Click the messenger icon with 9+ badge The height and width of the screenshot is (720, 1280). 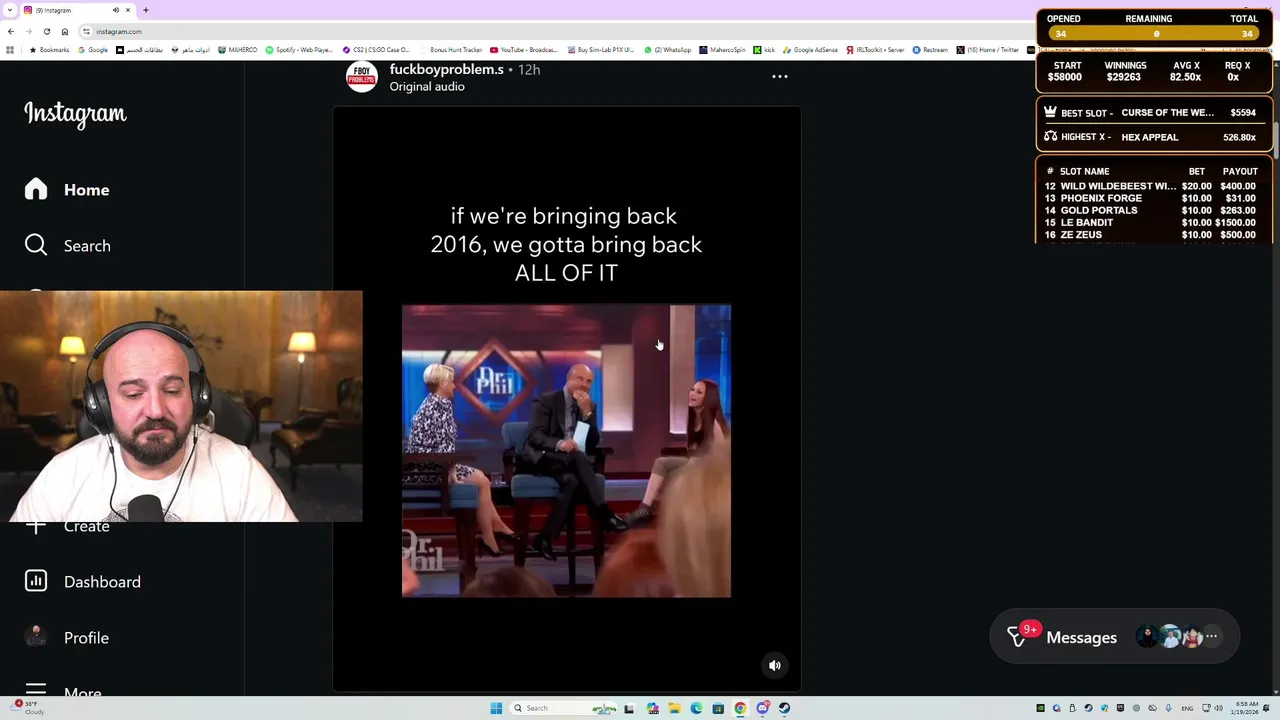1019,636
